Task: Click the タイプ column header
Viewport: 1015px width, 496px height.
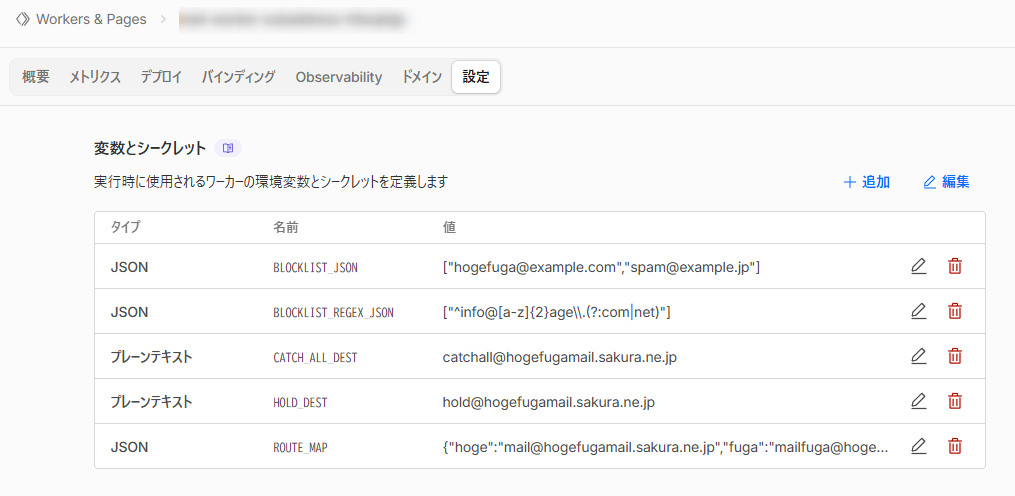Action: [125, 227]
